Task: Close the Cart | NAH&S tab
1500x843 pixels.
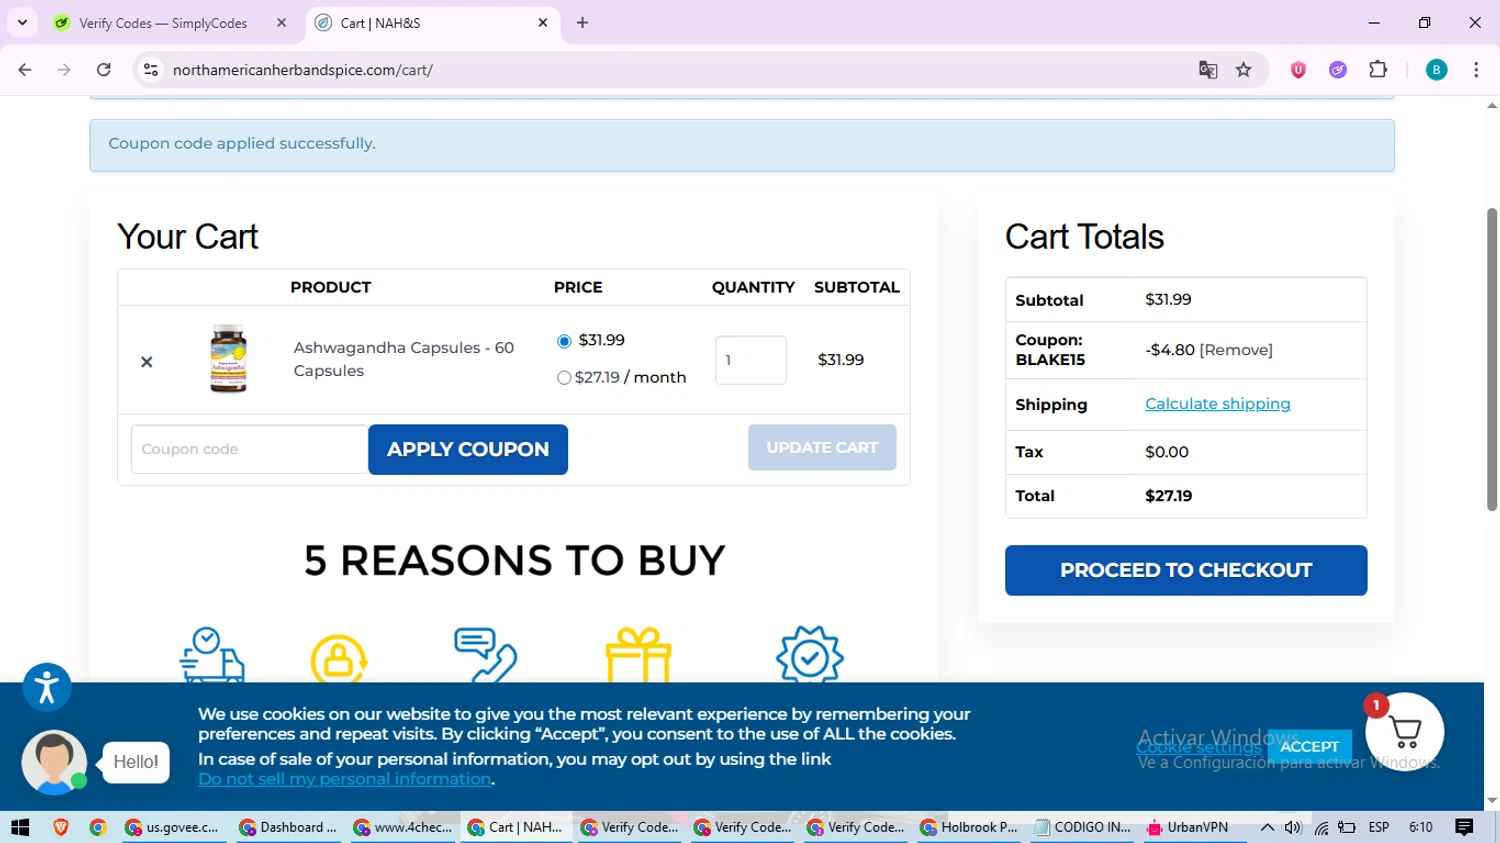Action: point(543,23)
